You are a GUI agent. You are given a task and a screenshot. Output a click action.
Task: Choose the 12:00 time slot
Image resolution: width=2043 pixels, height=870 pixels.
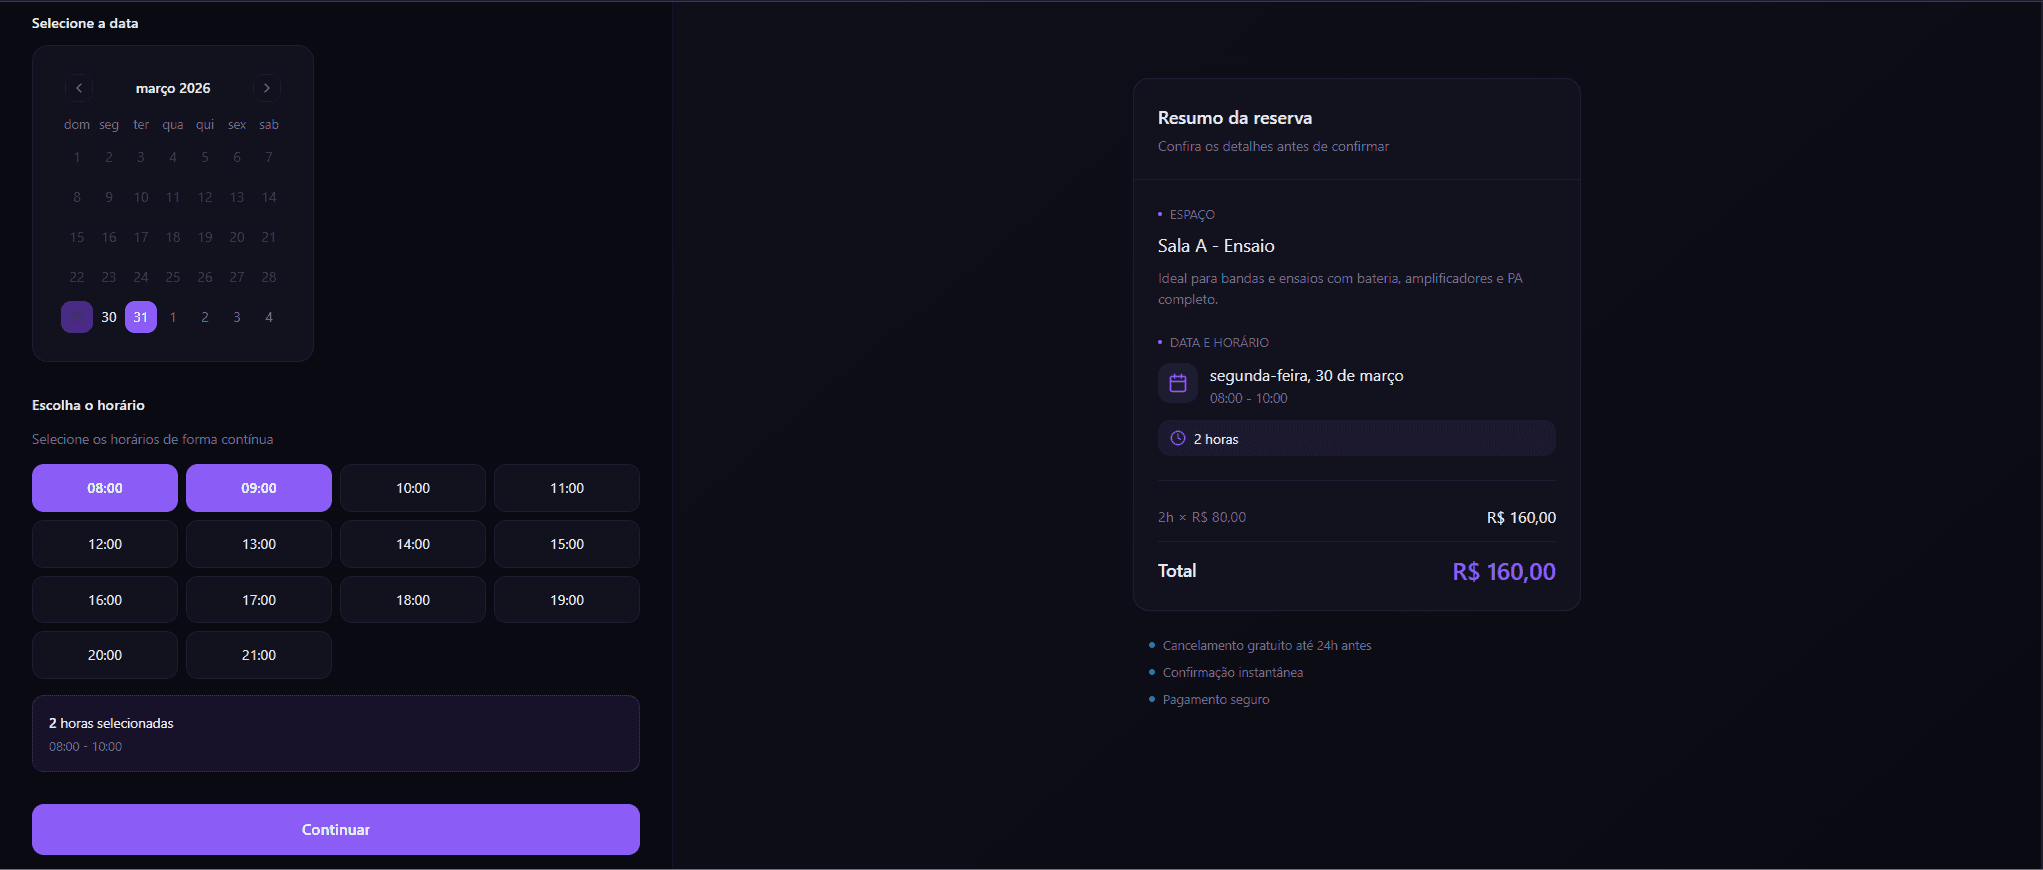pos(105,544)
